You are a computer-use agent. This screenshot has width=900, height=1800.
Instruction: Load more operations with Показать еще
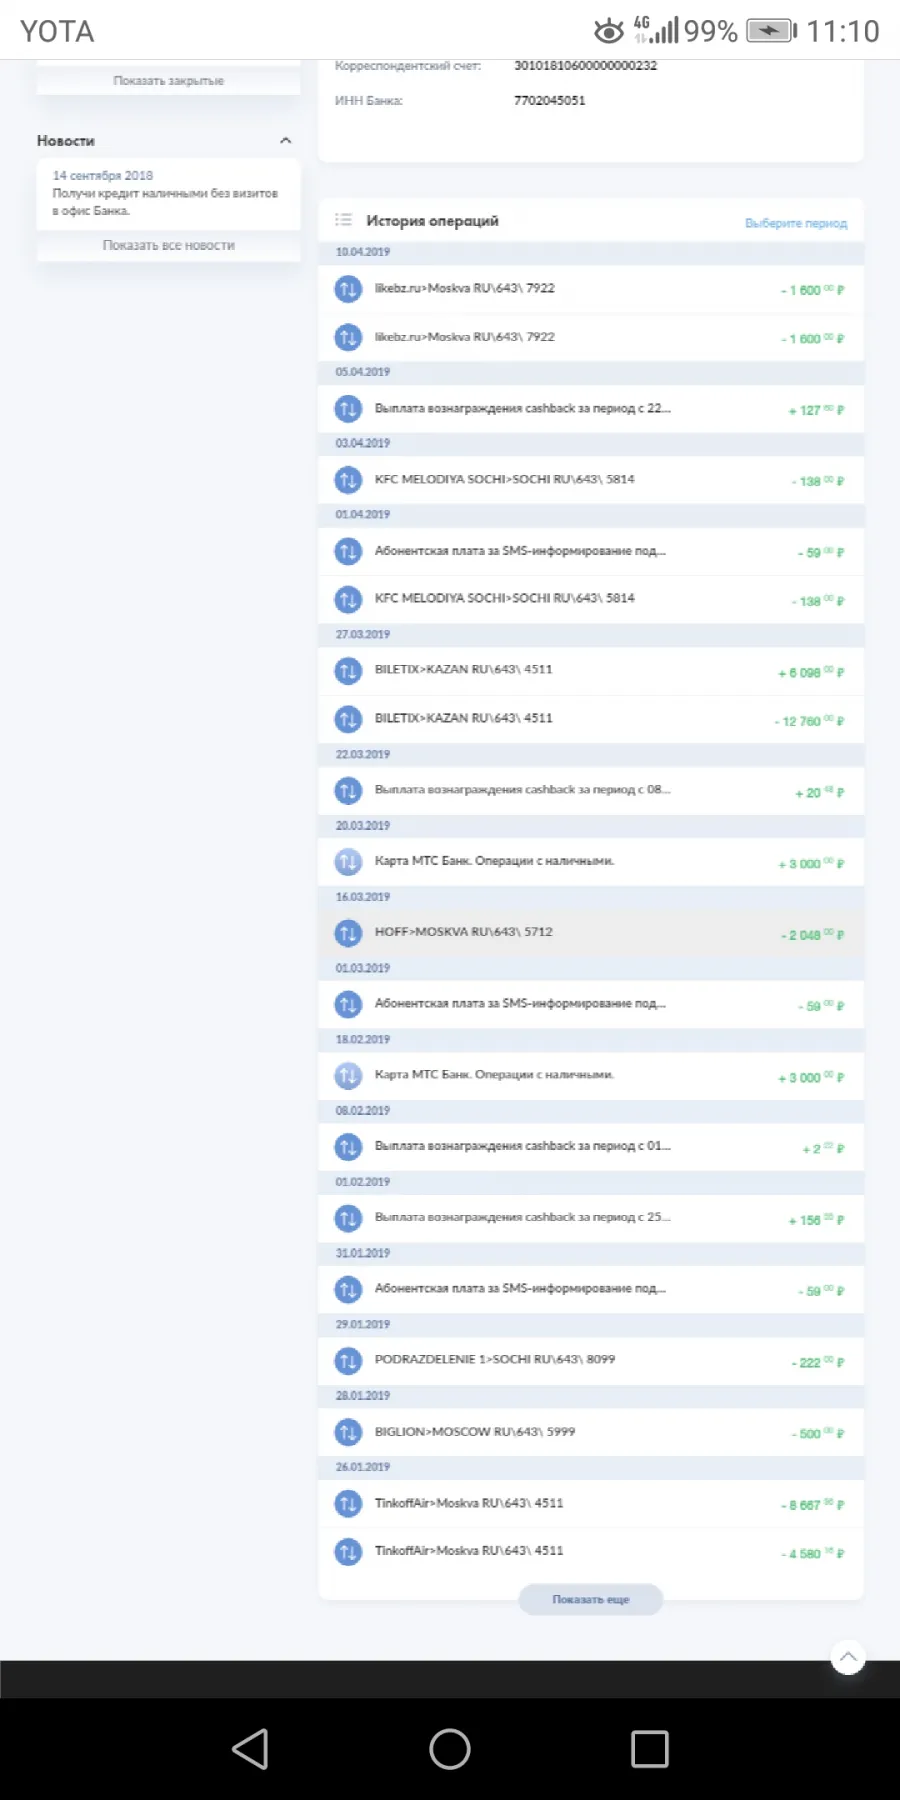[x=591, y=1599]
